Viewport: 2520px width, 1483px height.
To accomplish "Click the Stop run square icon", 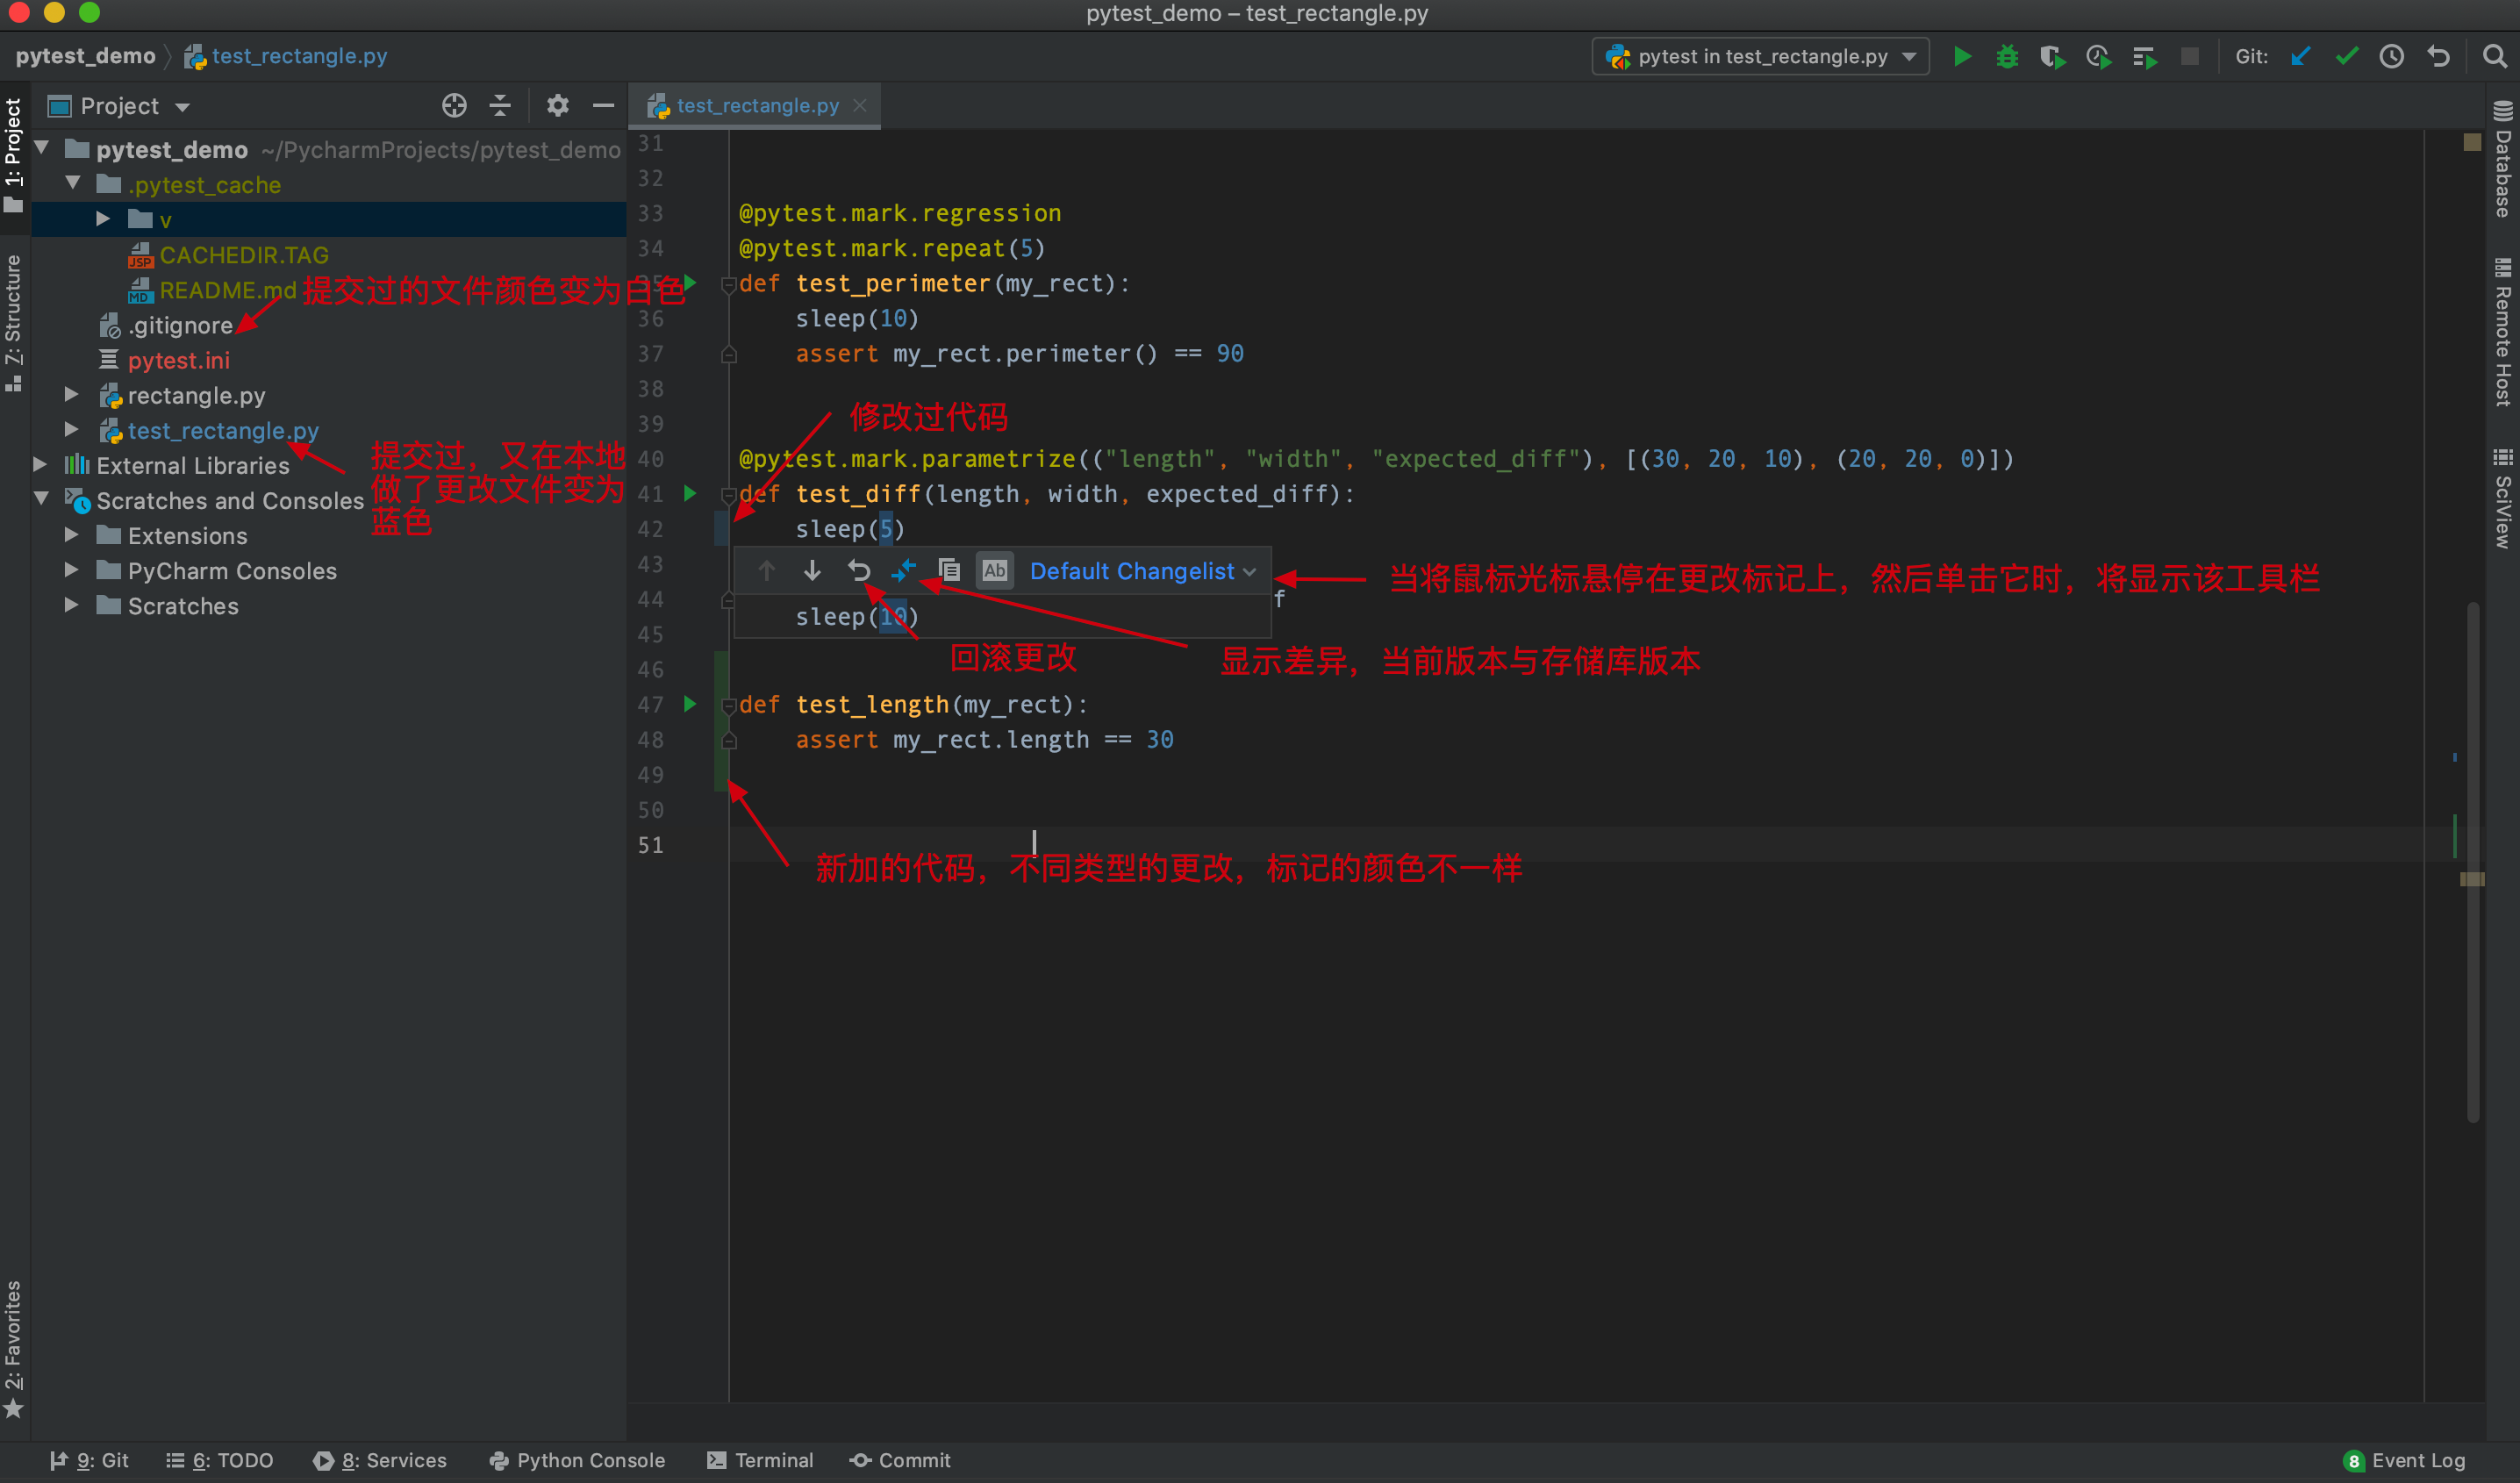I will [2190, 56].
